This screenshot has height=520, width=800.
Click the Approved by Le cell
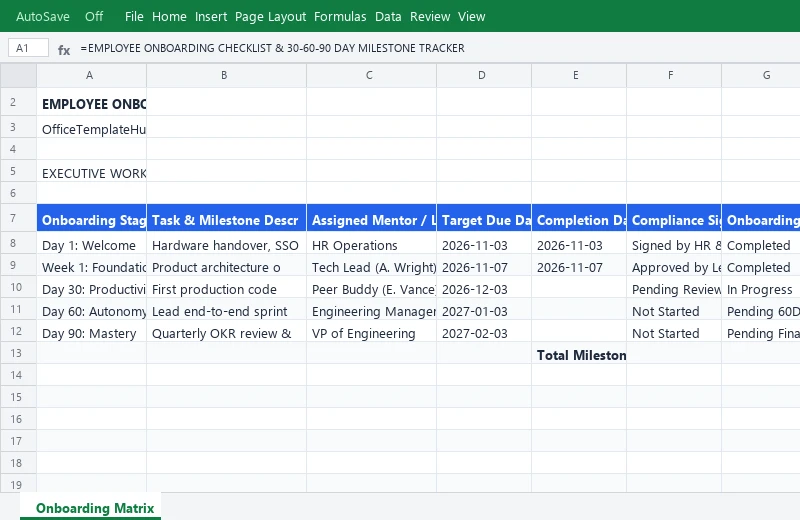[674, 267]
